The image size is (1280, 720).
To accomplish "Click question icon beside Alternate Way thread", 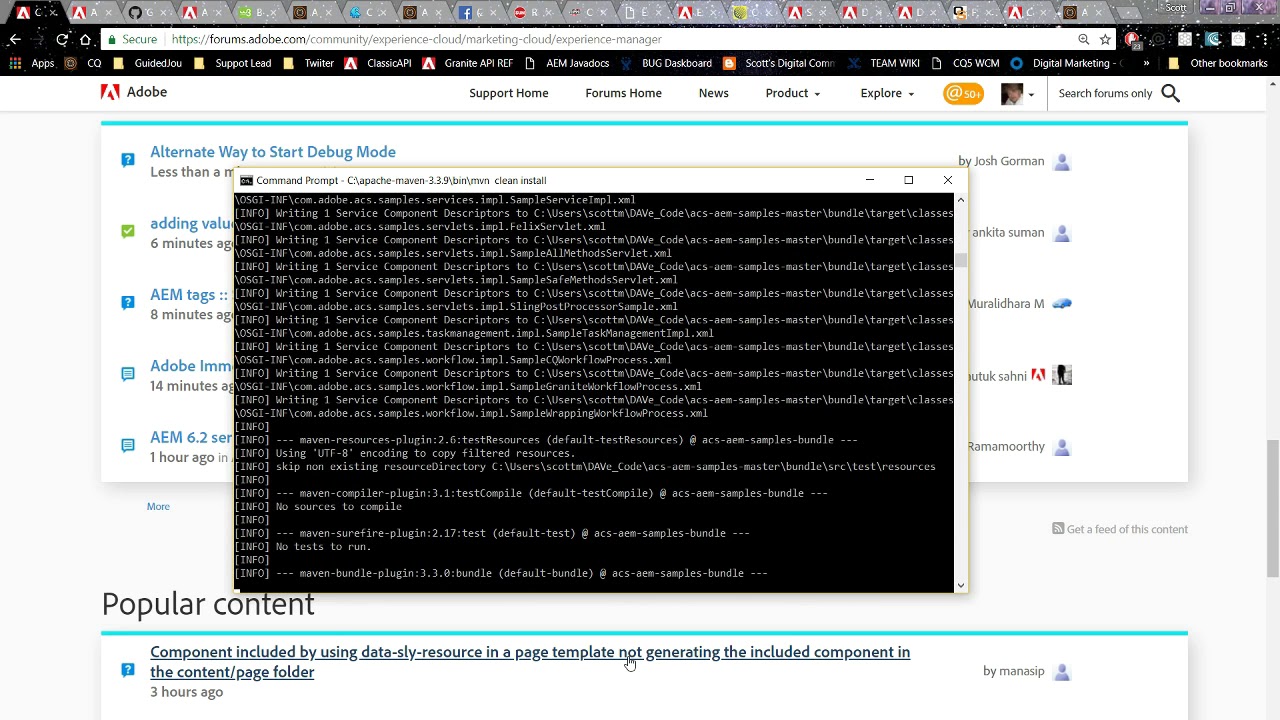I will (128, 160).
